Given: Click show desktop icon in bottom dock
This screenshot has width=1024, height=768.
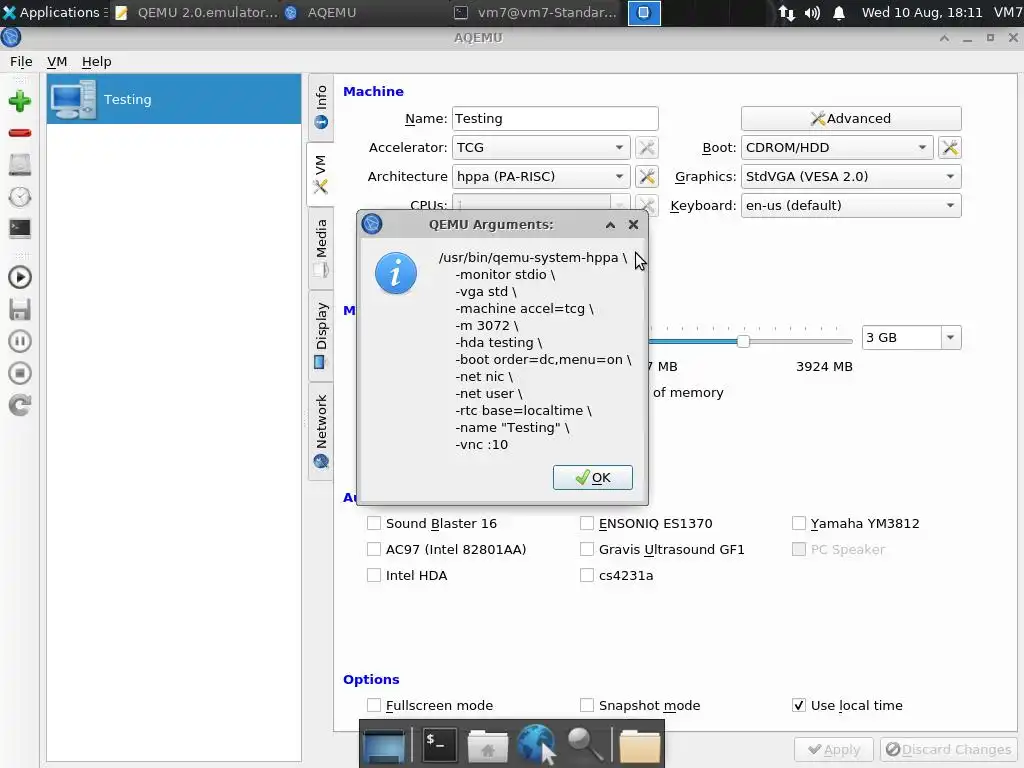Looking at the screenshot, I should (x=385, y=746).
